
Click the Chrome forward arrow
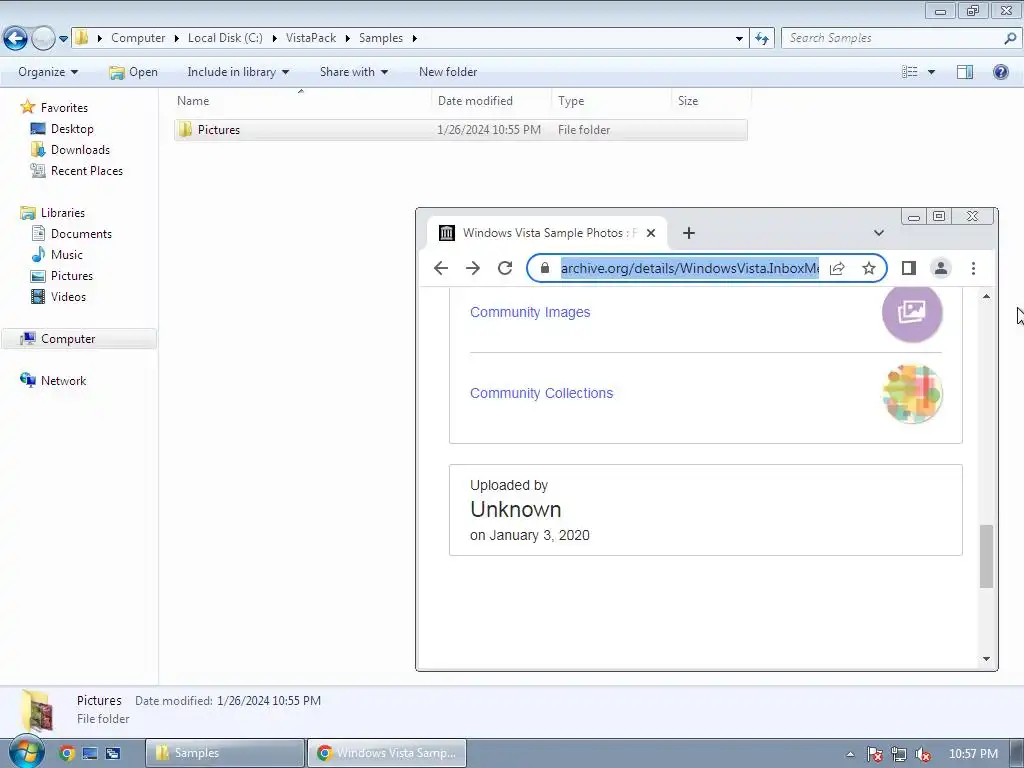473,268
